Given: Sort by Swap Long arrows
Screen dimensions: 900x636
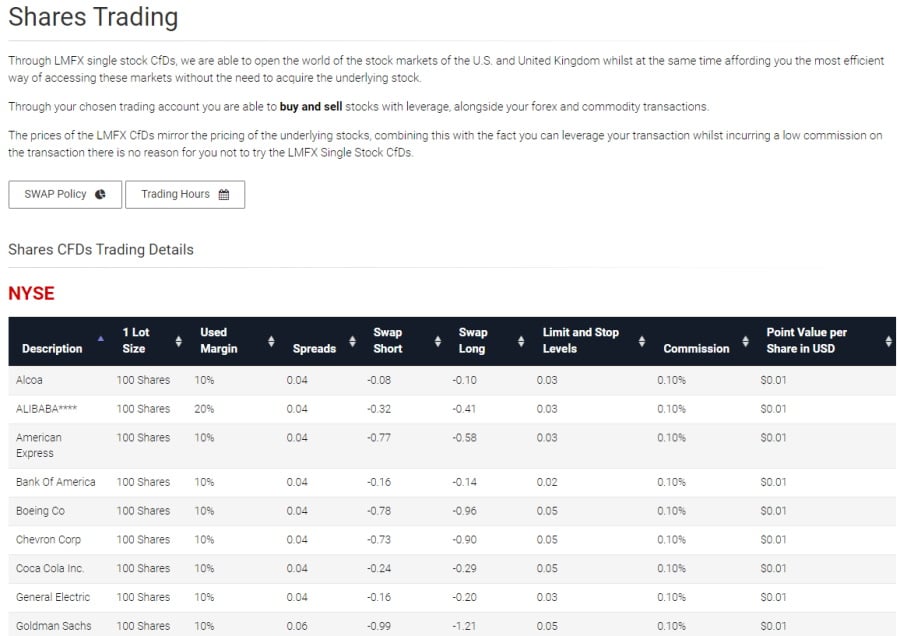Looking at the screenshot, I should [521, 341].
